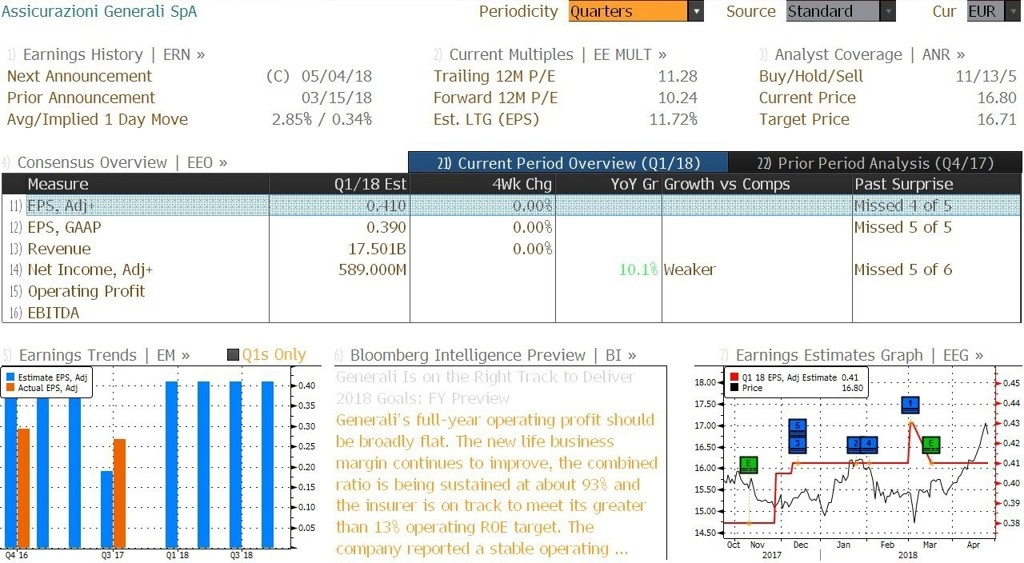Open the Cur EUR currency dropdown

[x=993, y=11]
